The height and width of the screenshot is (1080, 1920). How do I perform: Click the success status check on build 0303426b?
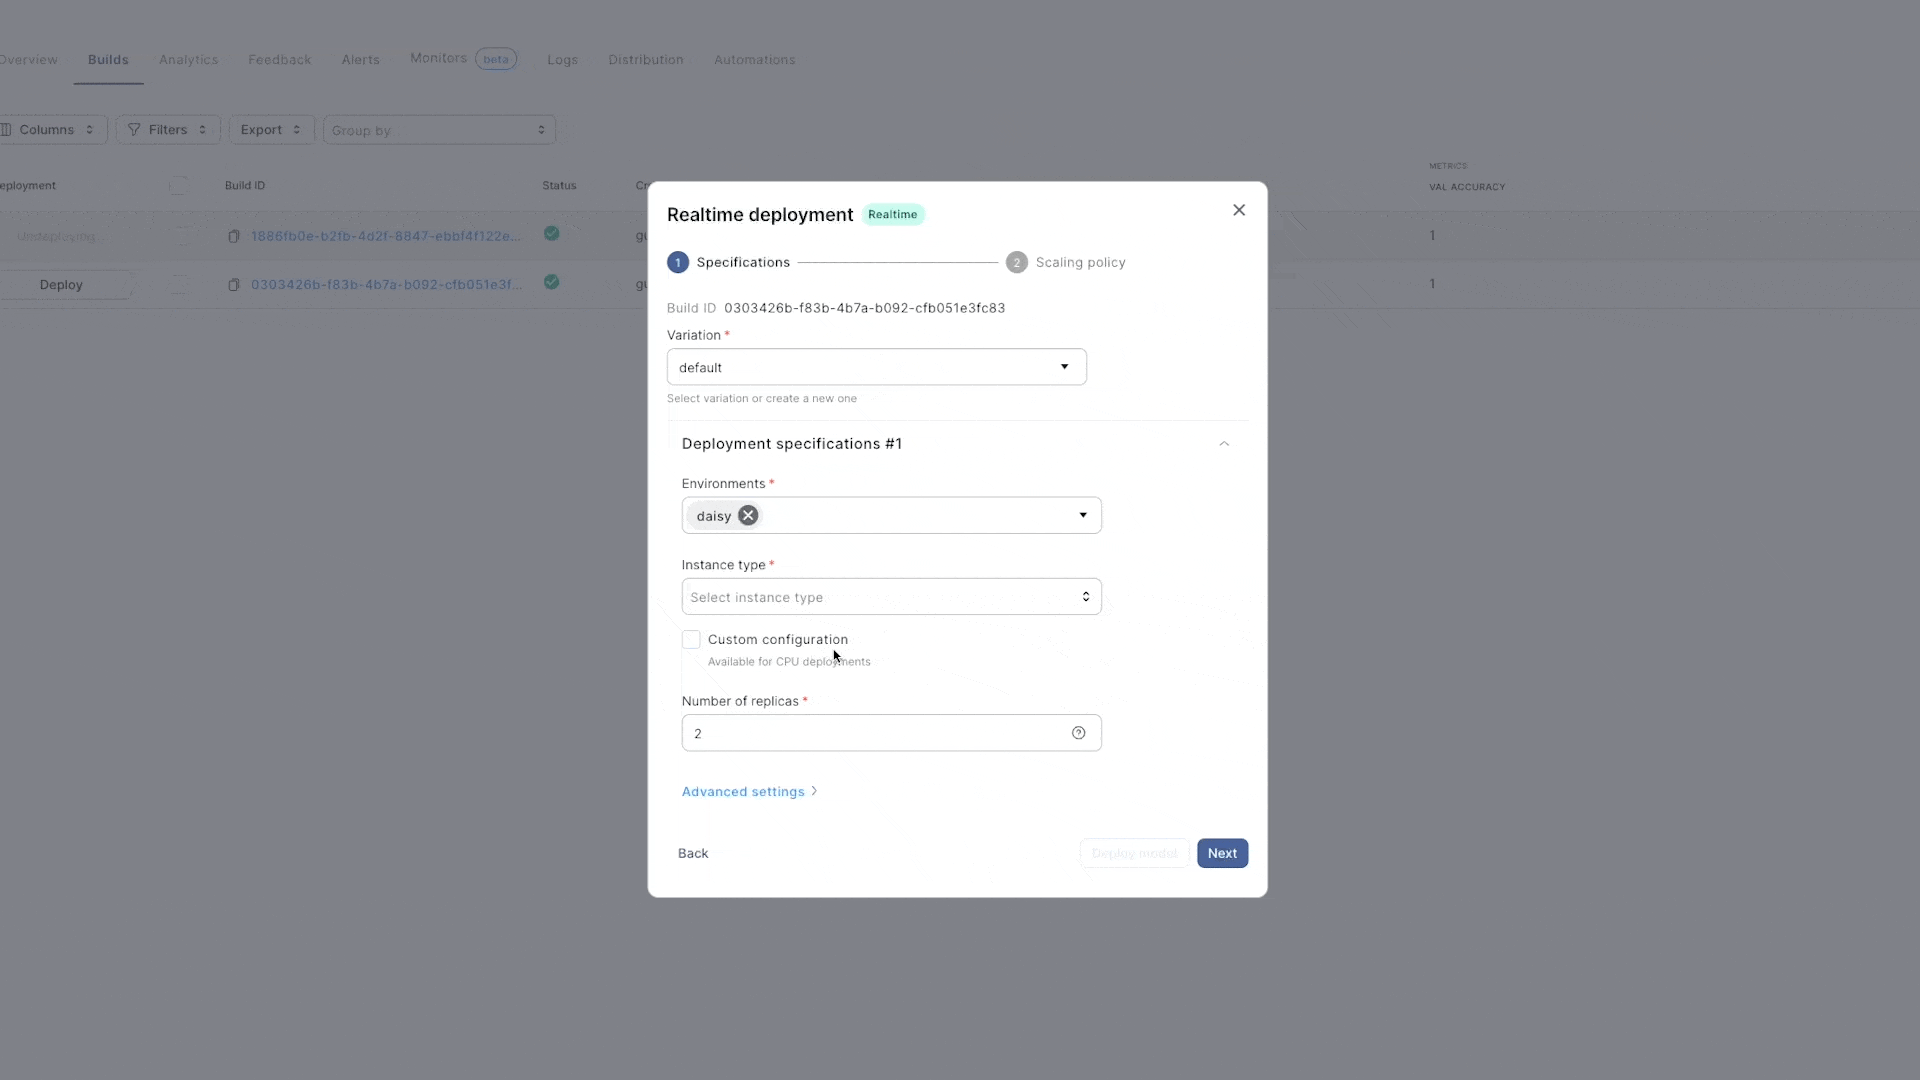pyautogui.click(x=552, y=282)
